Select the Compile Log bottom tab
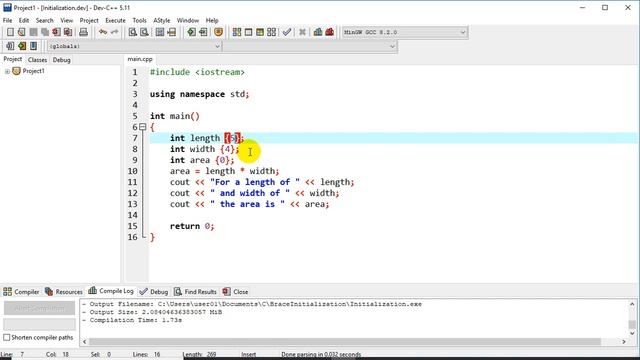 tap(111, 291)
